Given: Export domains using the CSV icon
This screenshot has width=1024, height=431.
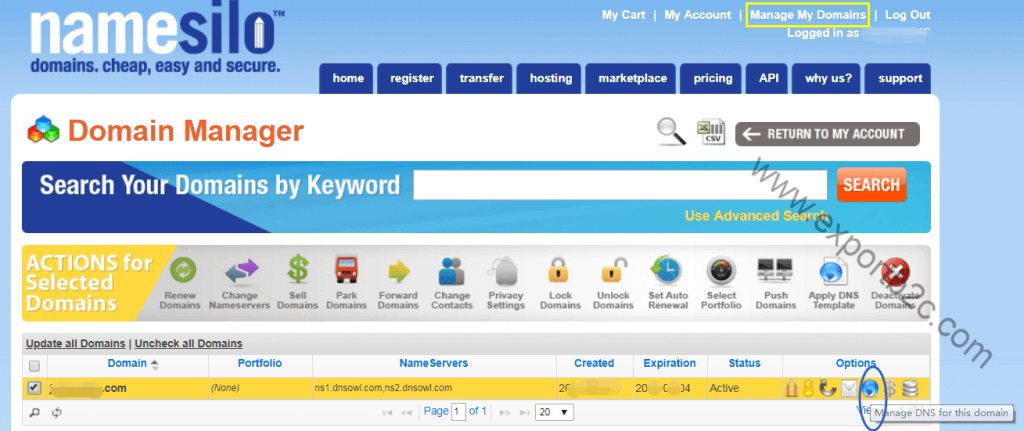Looking at the screenshot, I should click(x=711, y=132).
